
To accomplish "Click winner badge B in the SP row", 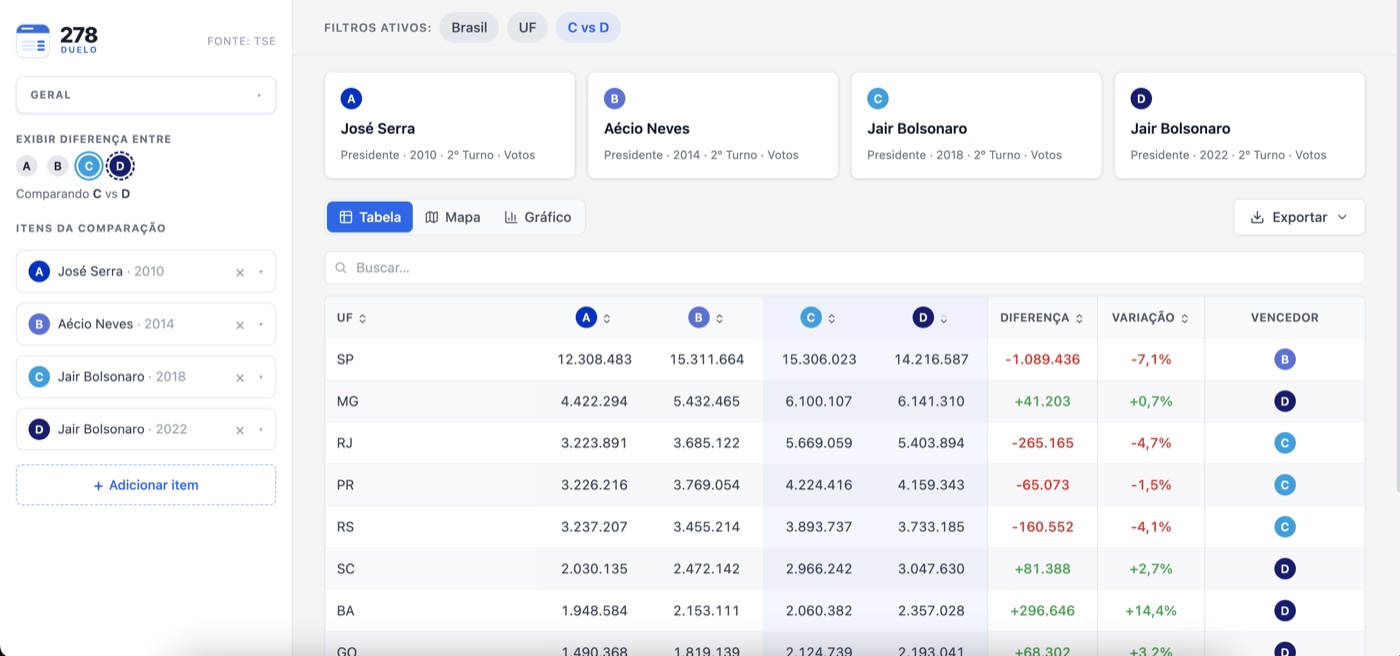I will (x=1285, y=359).
